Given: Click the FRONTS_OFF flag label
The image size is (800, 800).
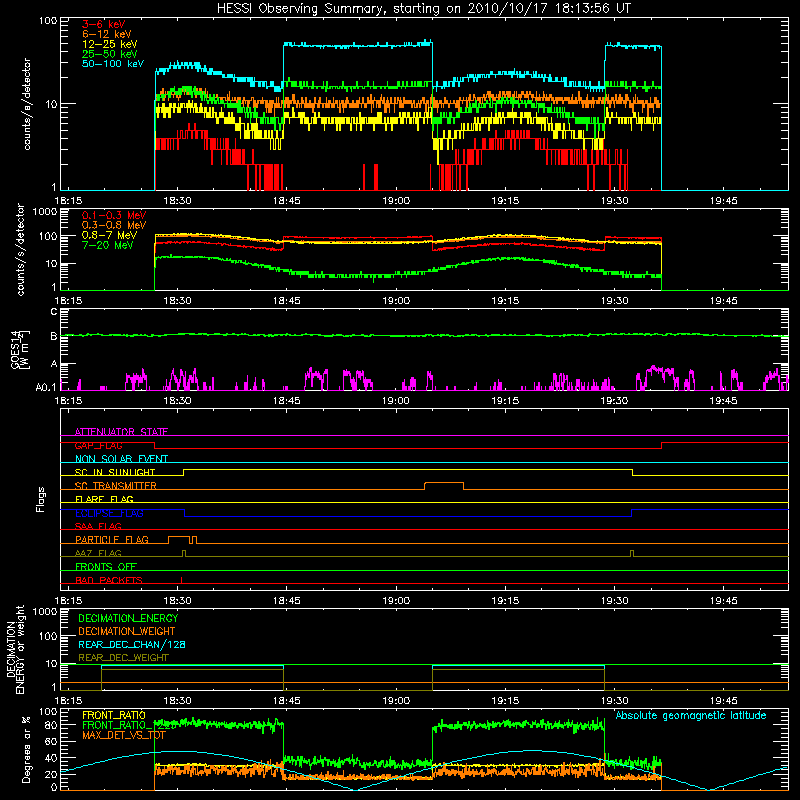Looking at the screenshot, I should tap(106, 566).
